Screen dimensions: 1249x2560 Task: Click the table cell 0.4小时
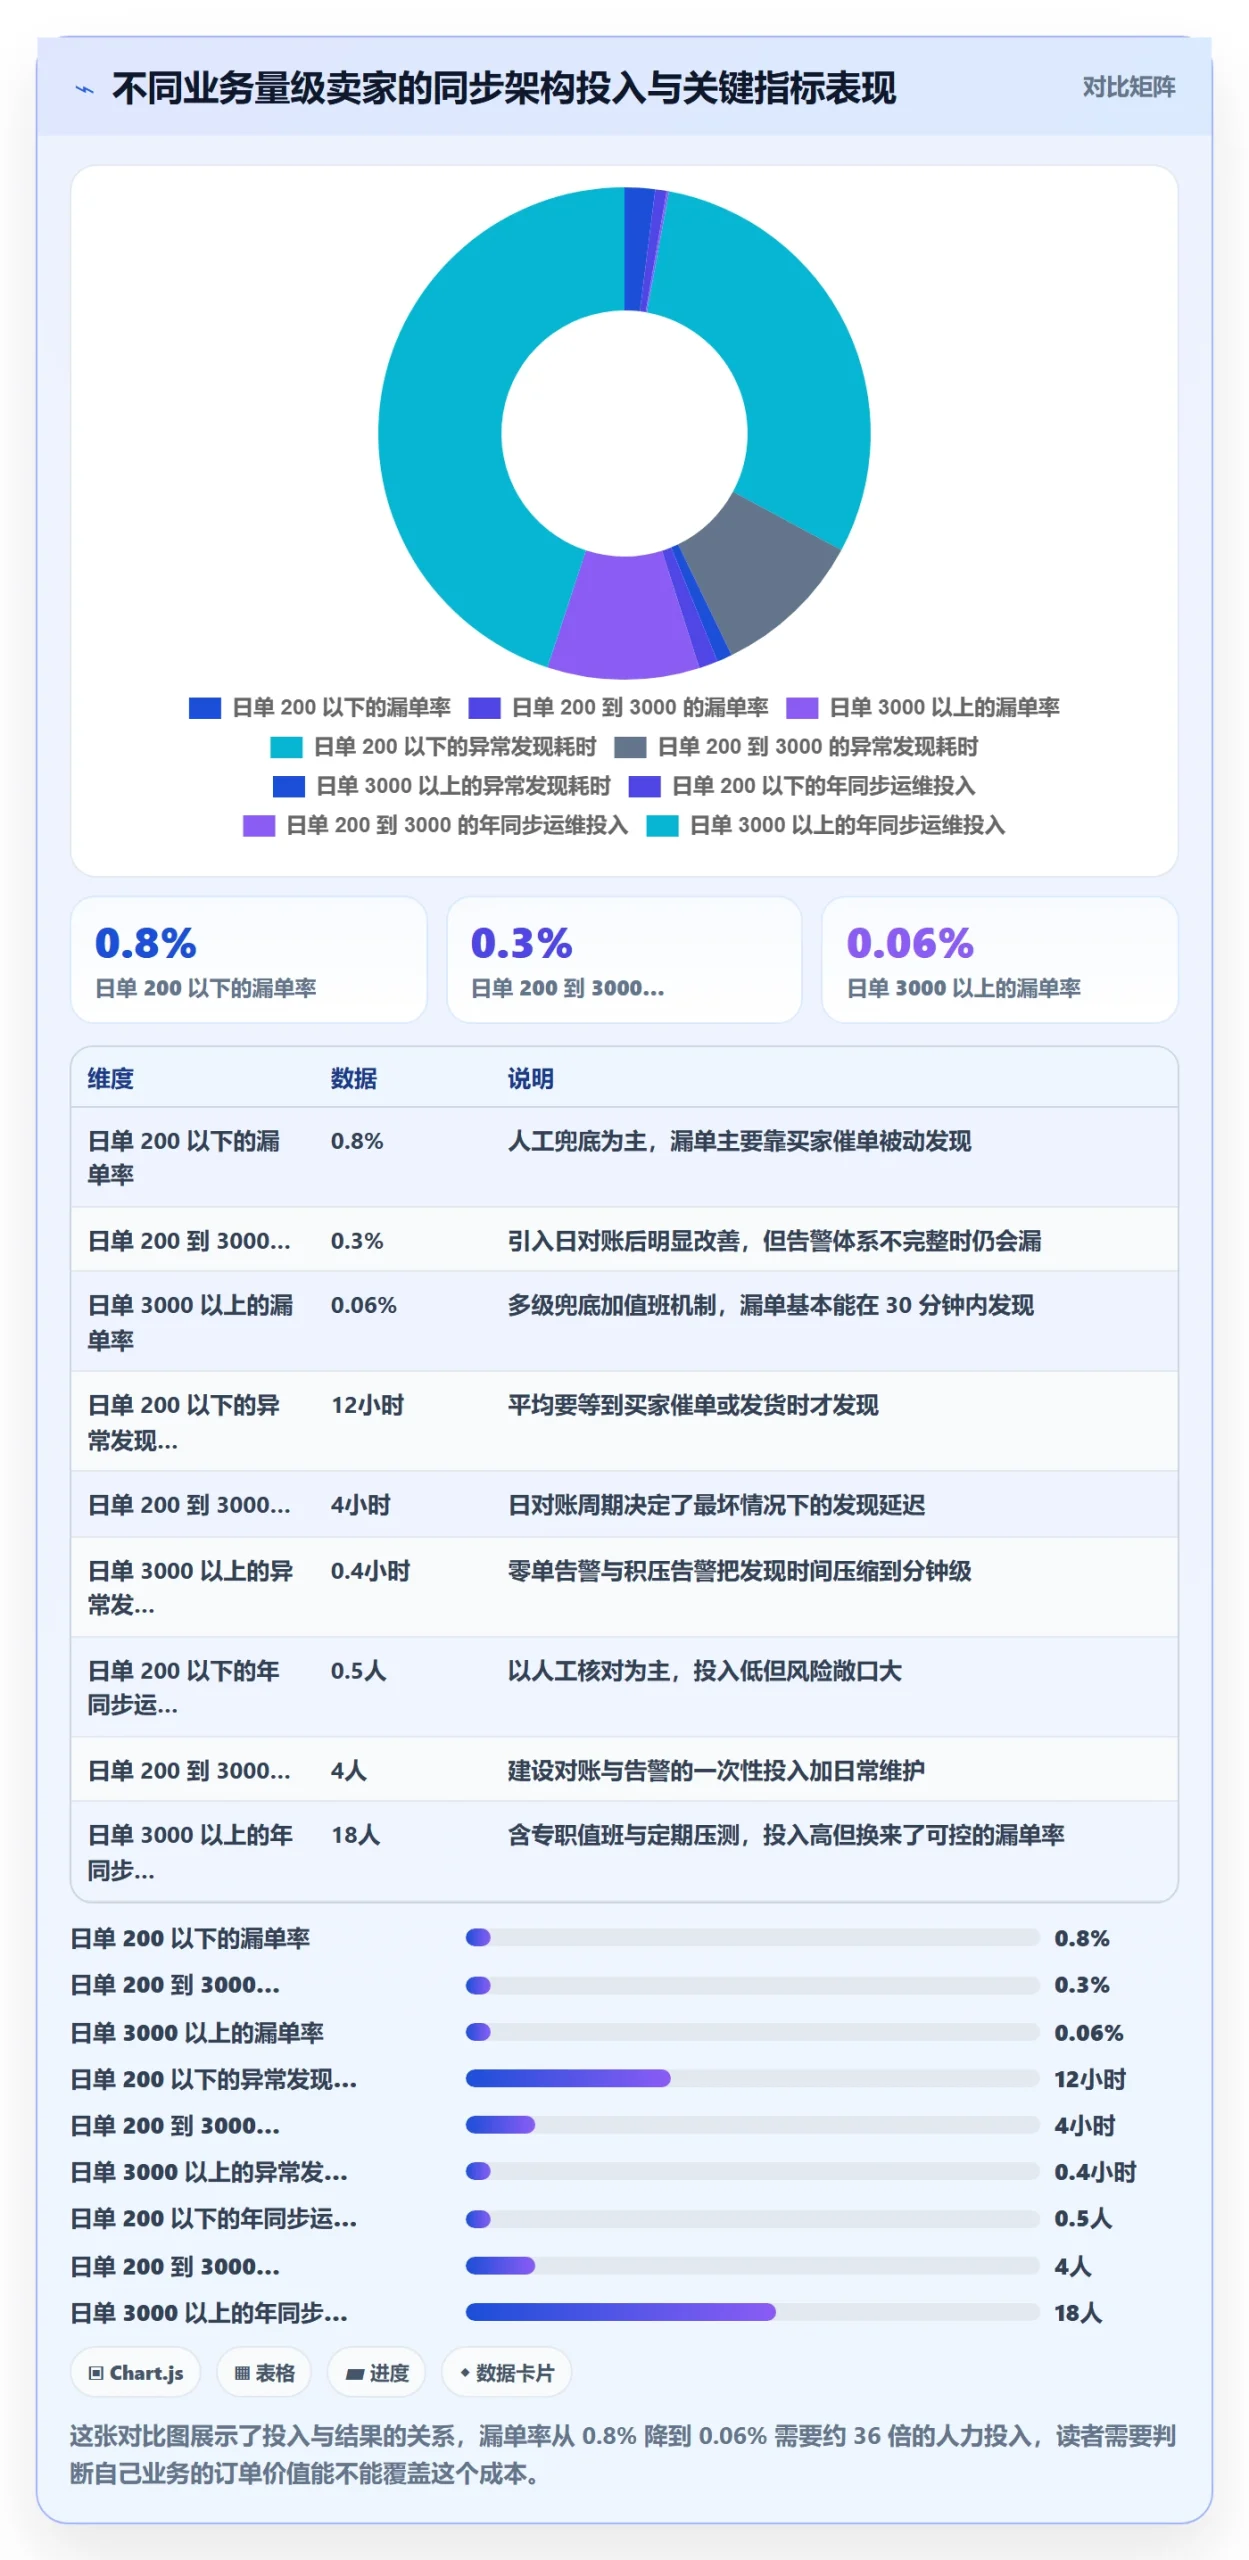[370, 1571]
